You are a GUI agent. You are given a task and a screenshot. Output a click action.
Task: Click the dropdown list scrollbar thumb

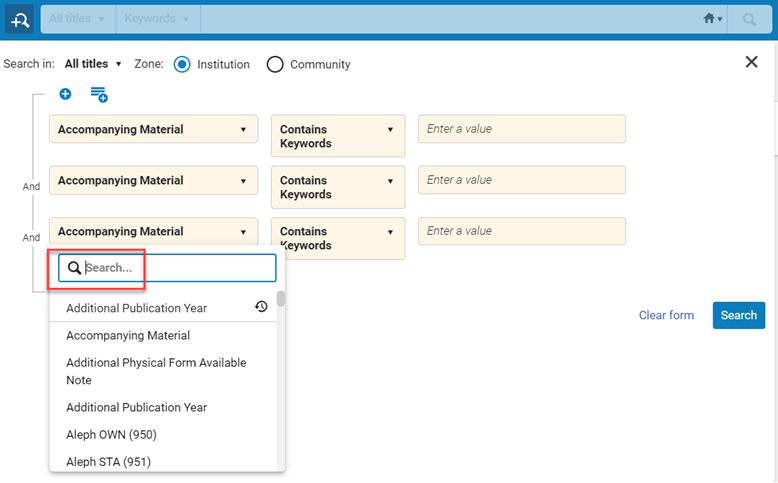pos(281,299)
